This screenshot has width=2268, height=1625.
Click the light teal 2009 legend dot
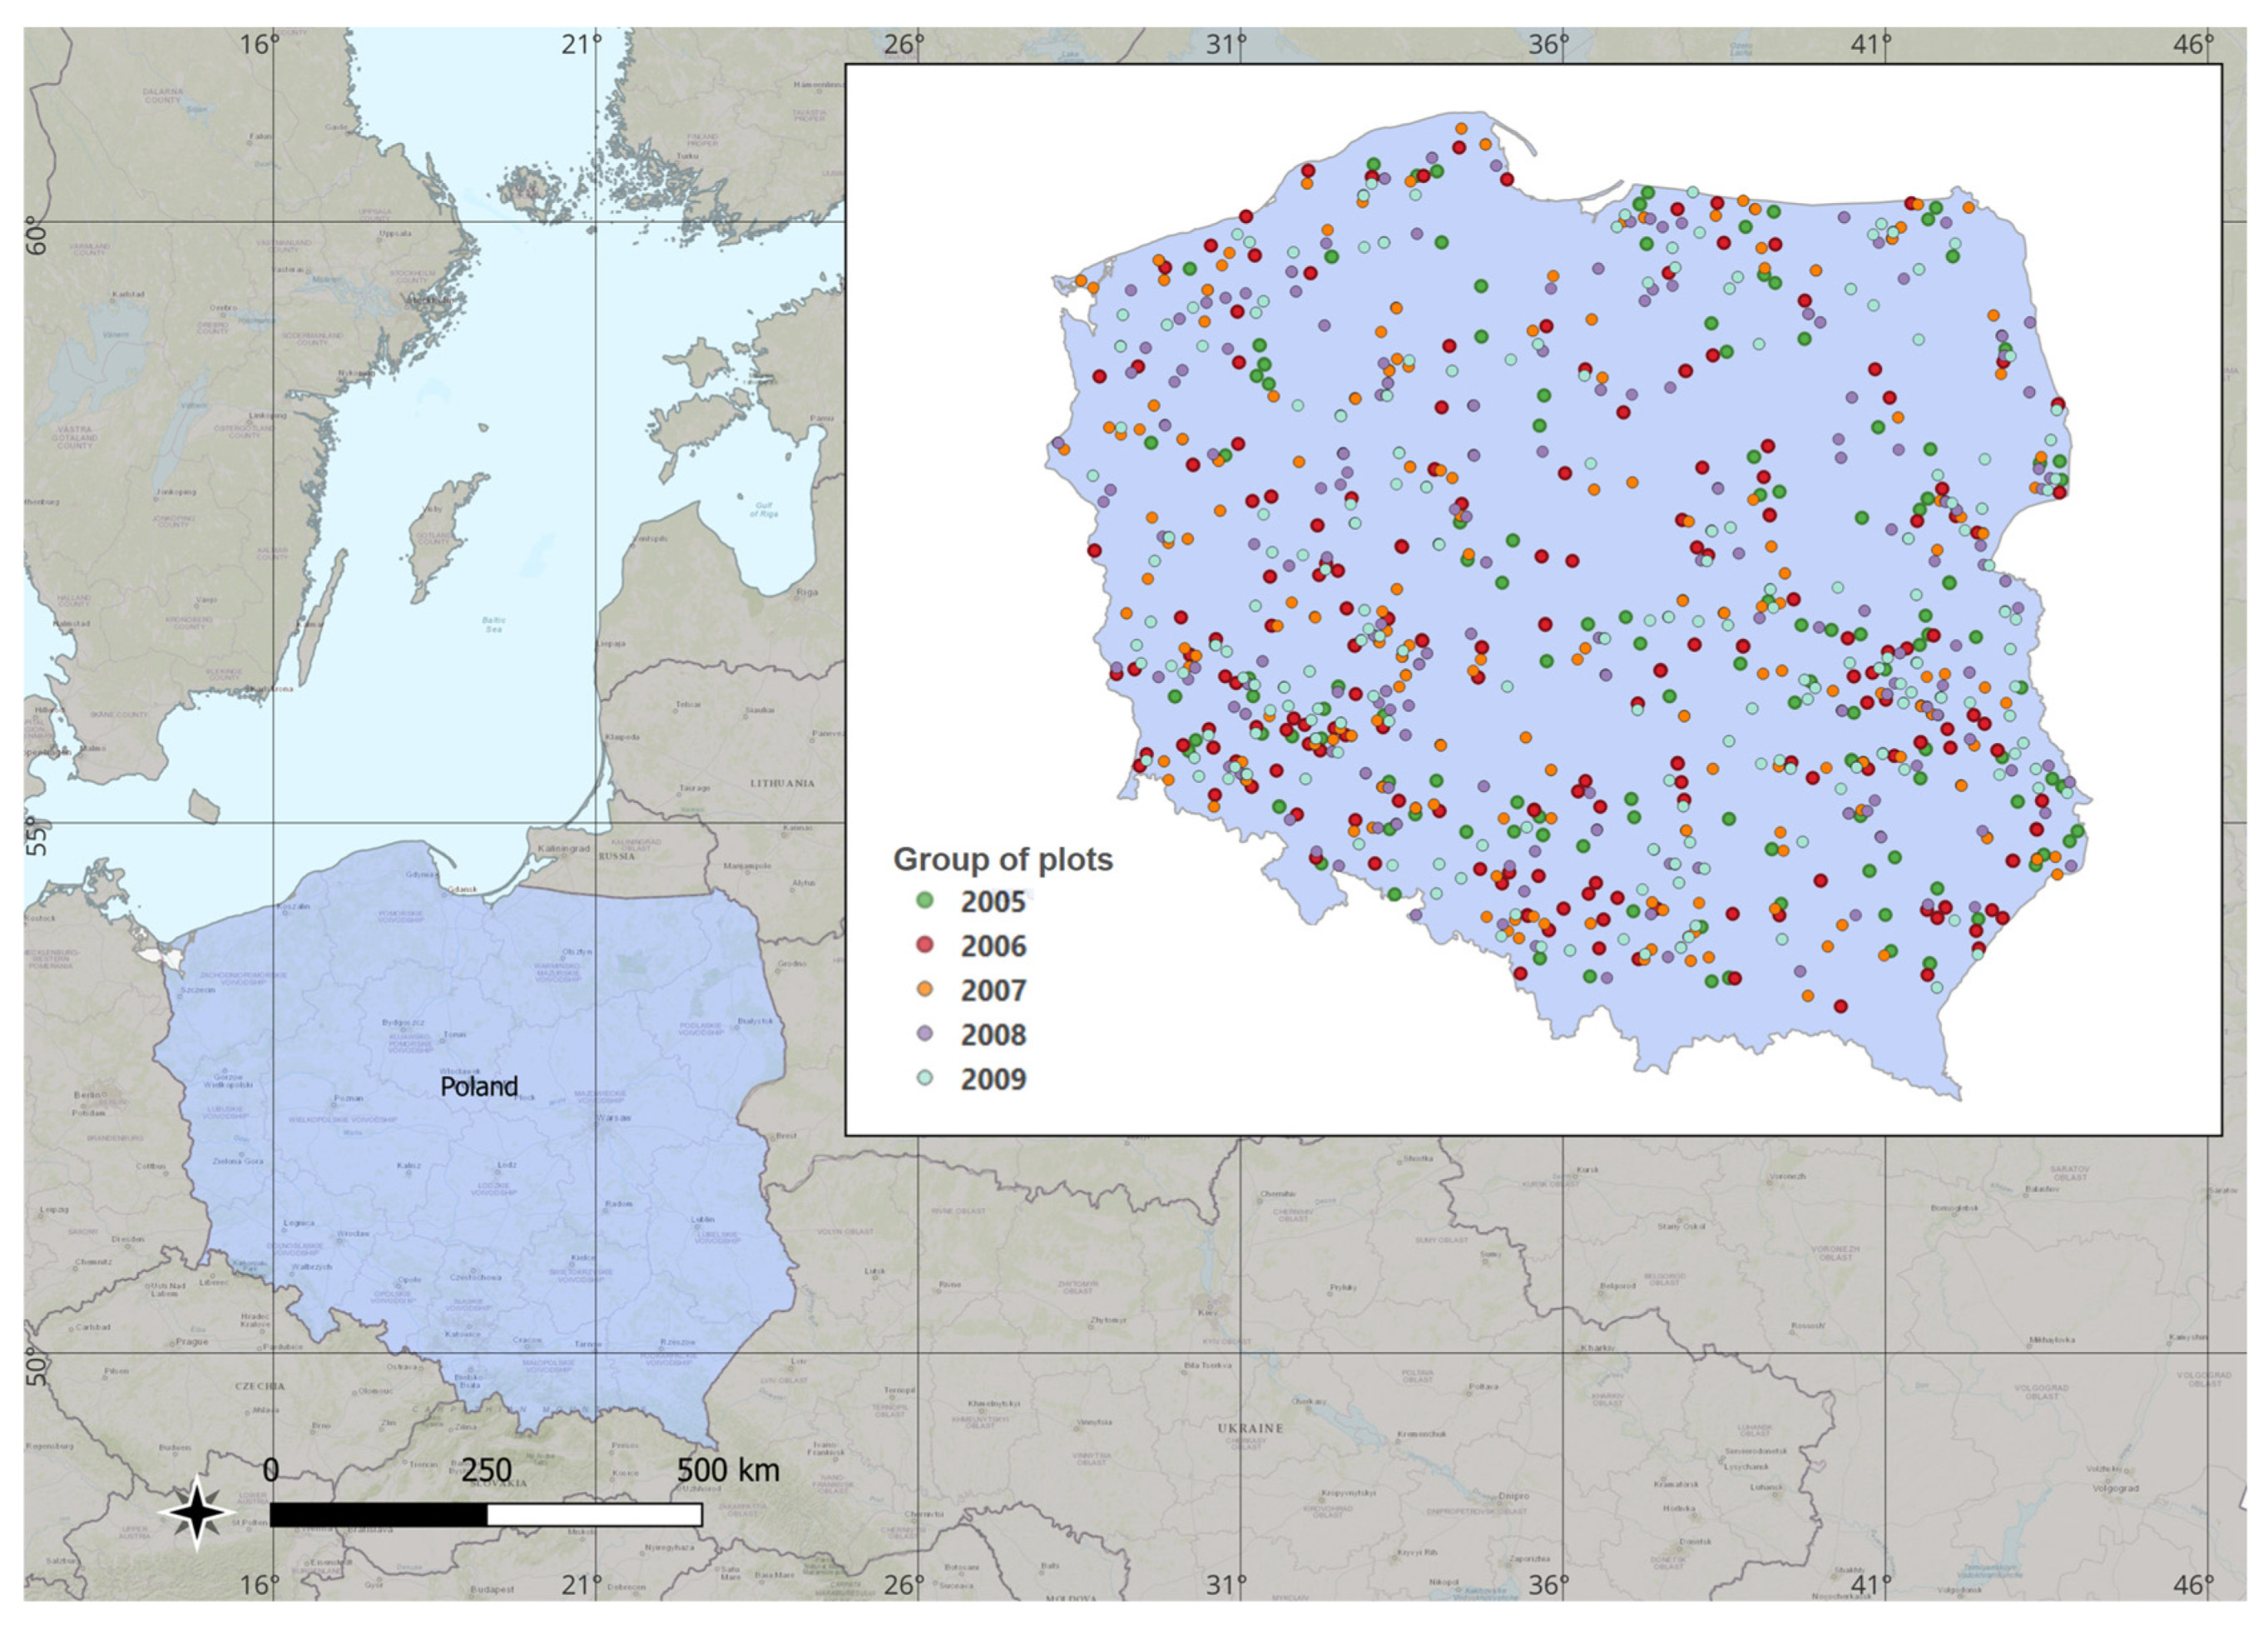pyautogui.click(x=925, y=1078)
